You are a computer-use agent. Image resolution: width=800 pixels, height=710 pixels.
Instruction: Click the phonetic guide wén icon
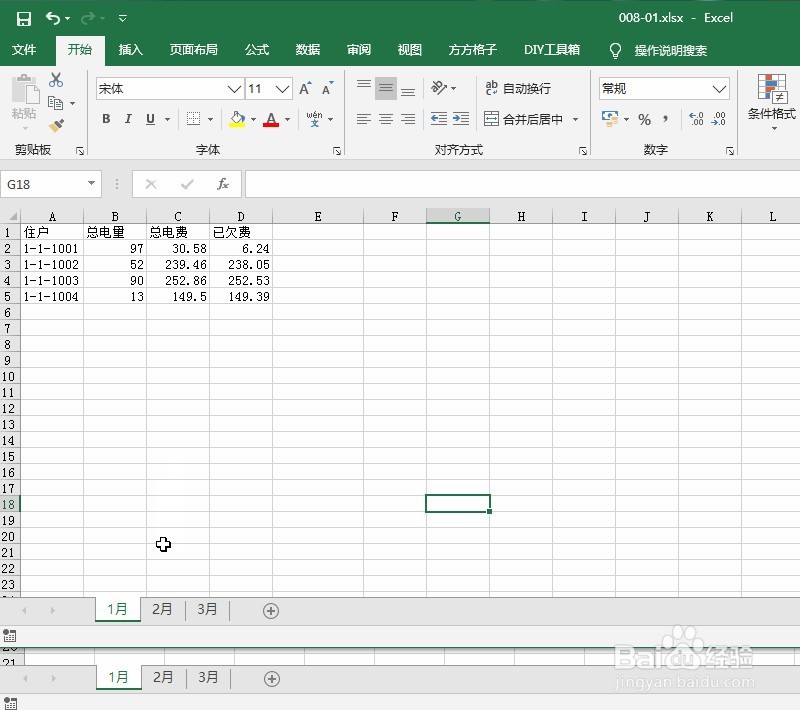tap(314, 119)
